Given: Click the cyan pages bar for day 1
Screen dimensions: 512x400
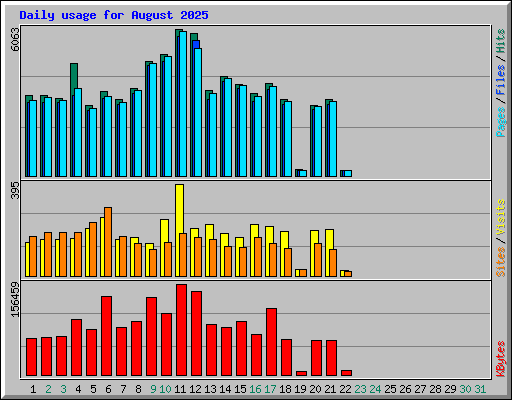Looking at the screenshot, I should (x=33, y=139).
